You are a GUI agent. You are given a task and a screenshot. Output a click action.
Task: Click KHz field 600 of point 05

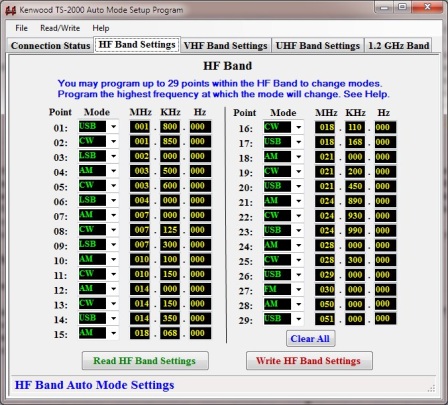(x=170, y=185)
